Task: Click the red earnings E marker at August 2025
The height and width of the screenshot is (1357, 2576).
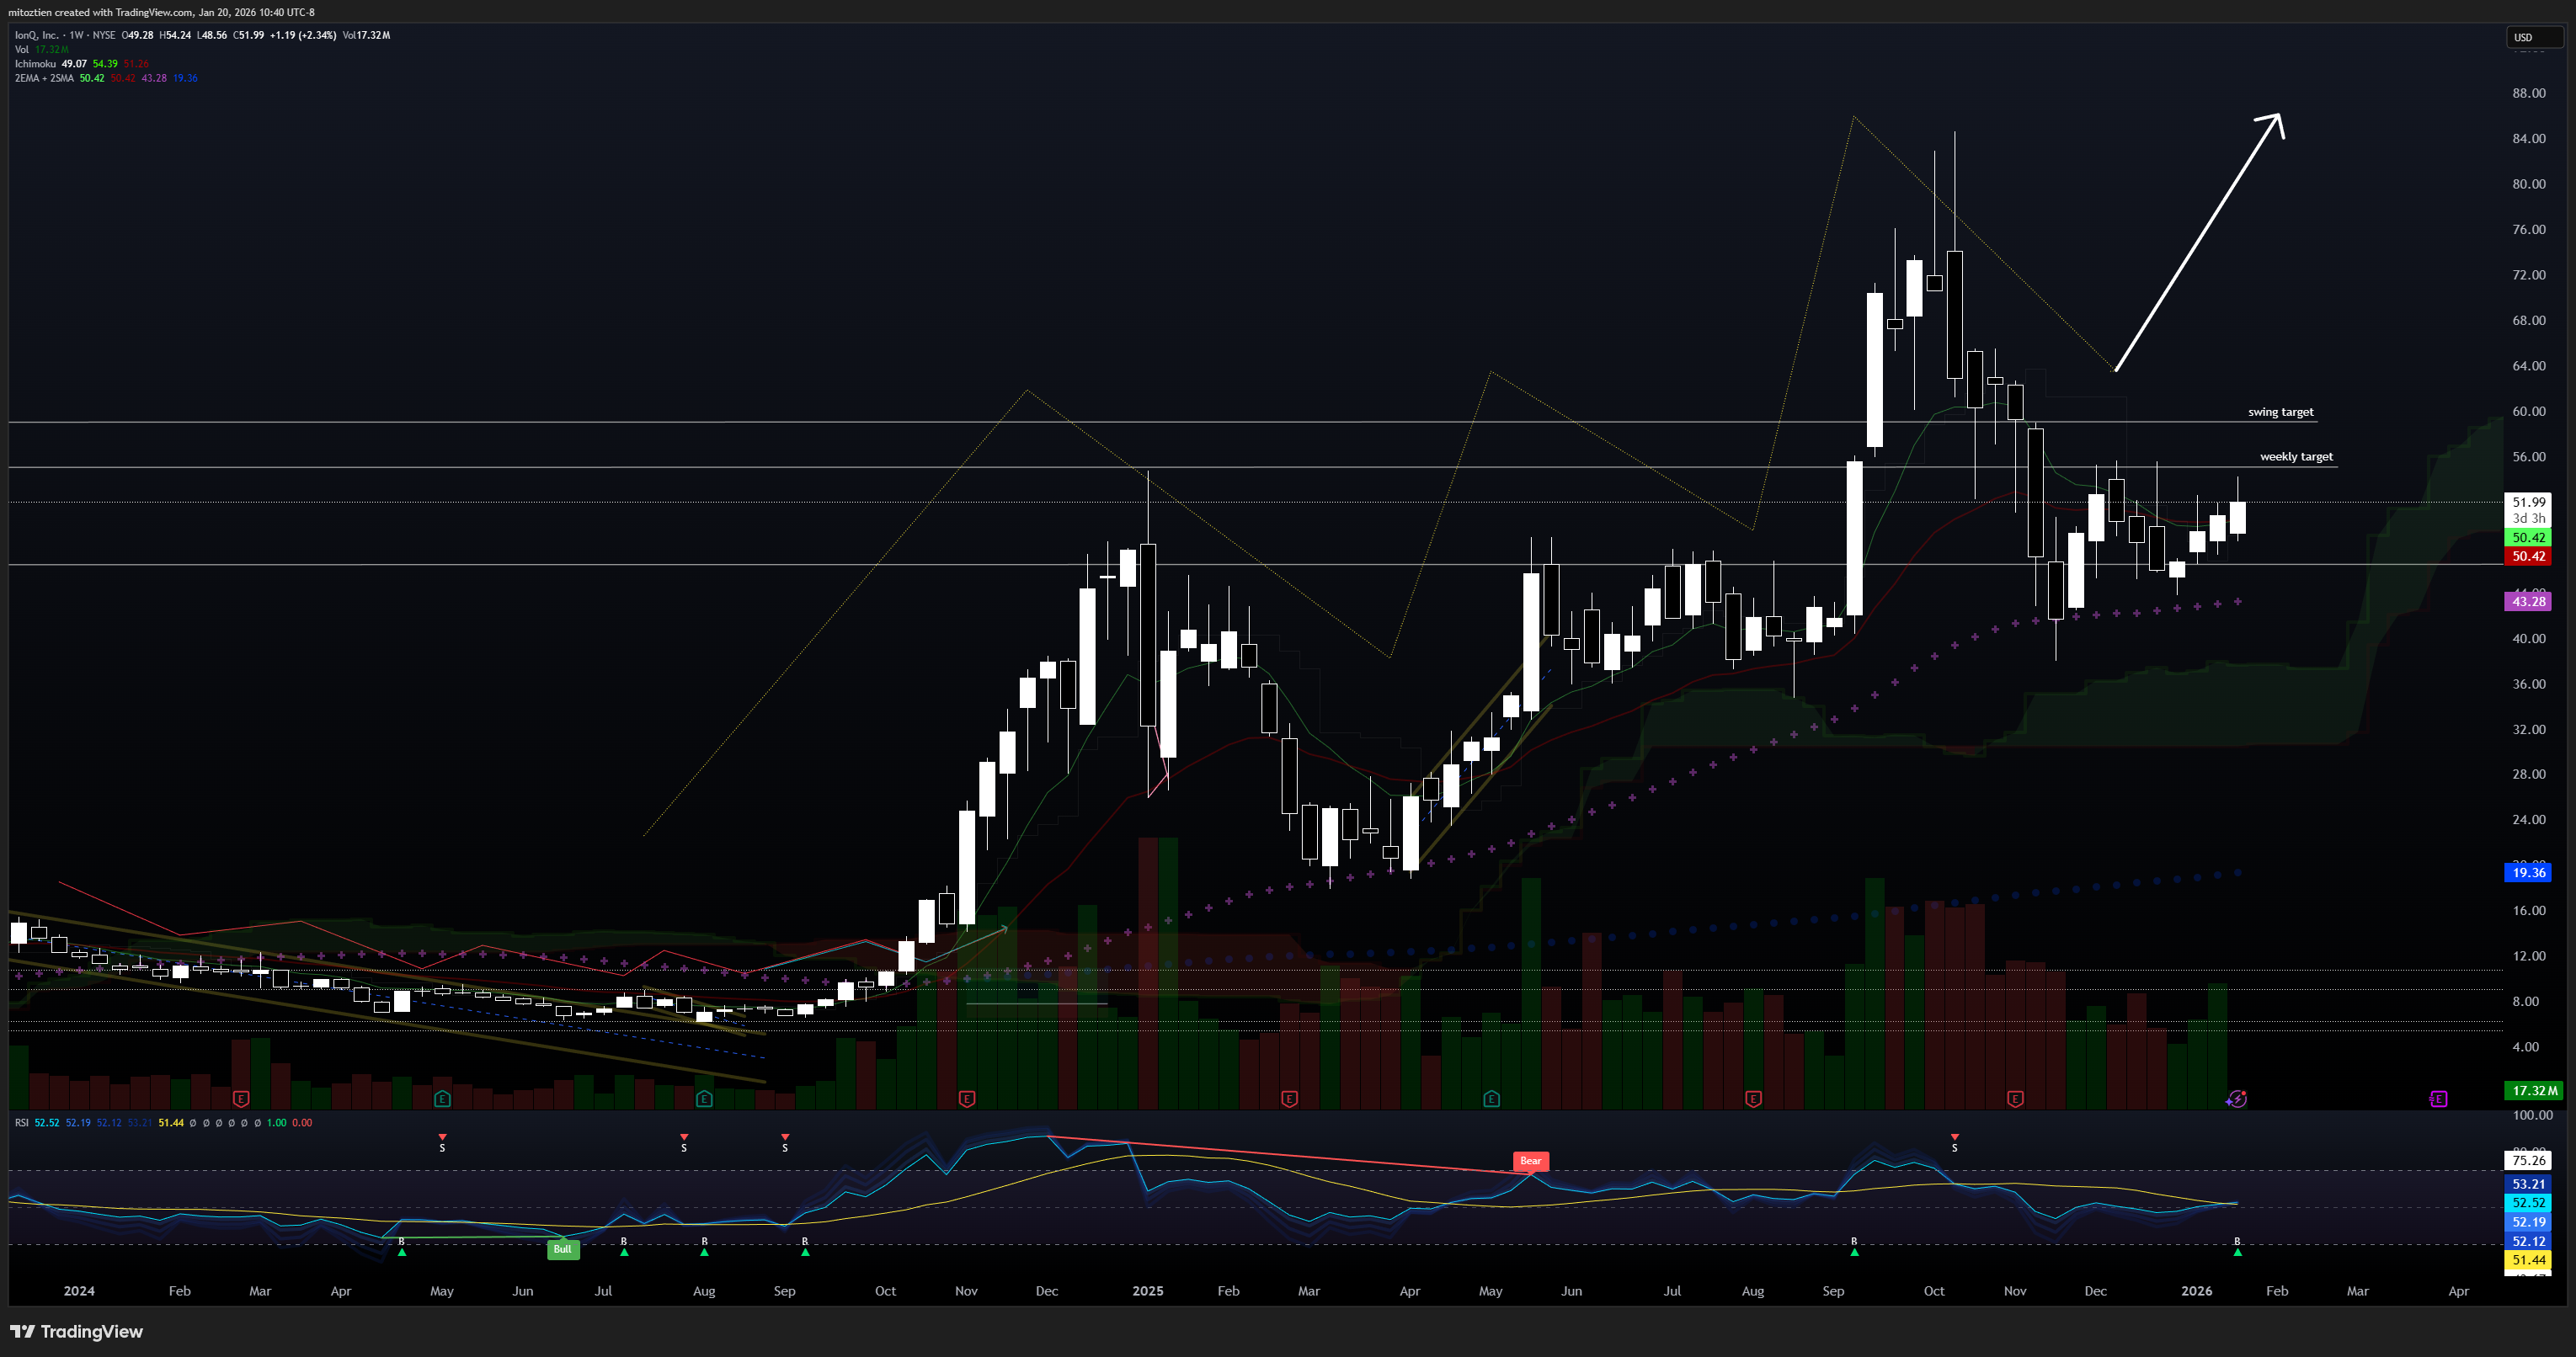Action: coord(1753,1099)
